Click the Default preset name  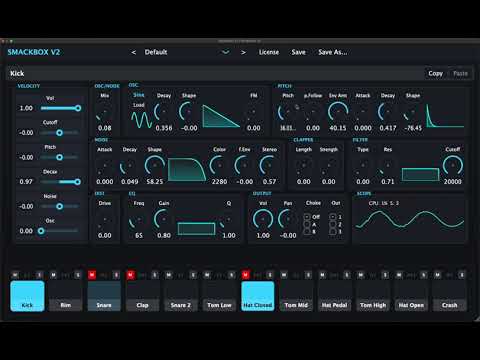[x=156, y=52]
